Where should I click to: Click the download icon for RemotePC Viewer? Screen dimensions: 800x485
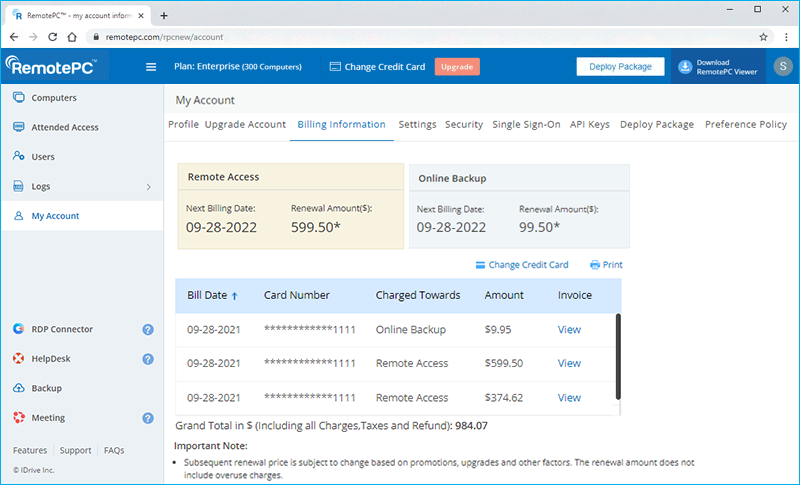pos(685,67)
